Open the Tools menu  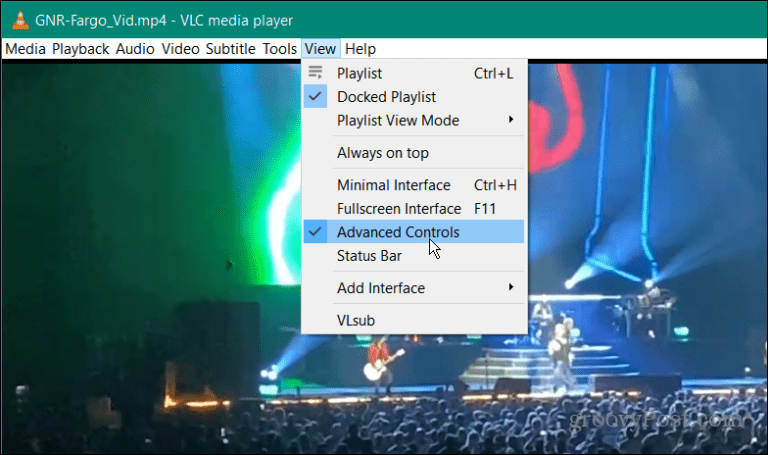[280, 49]
